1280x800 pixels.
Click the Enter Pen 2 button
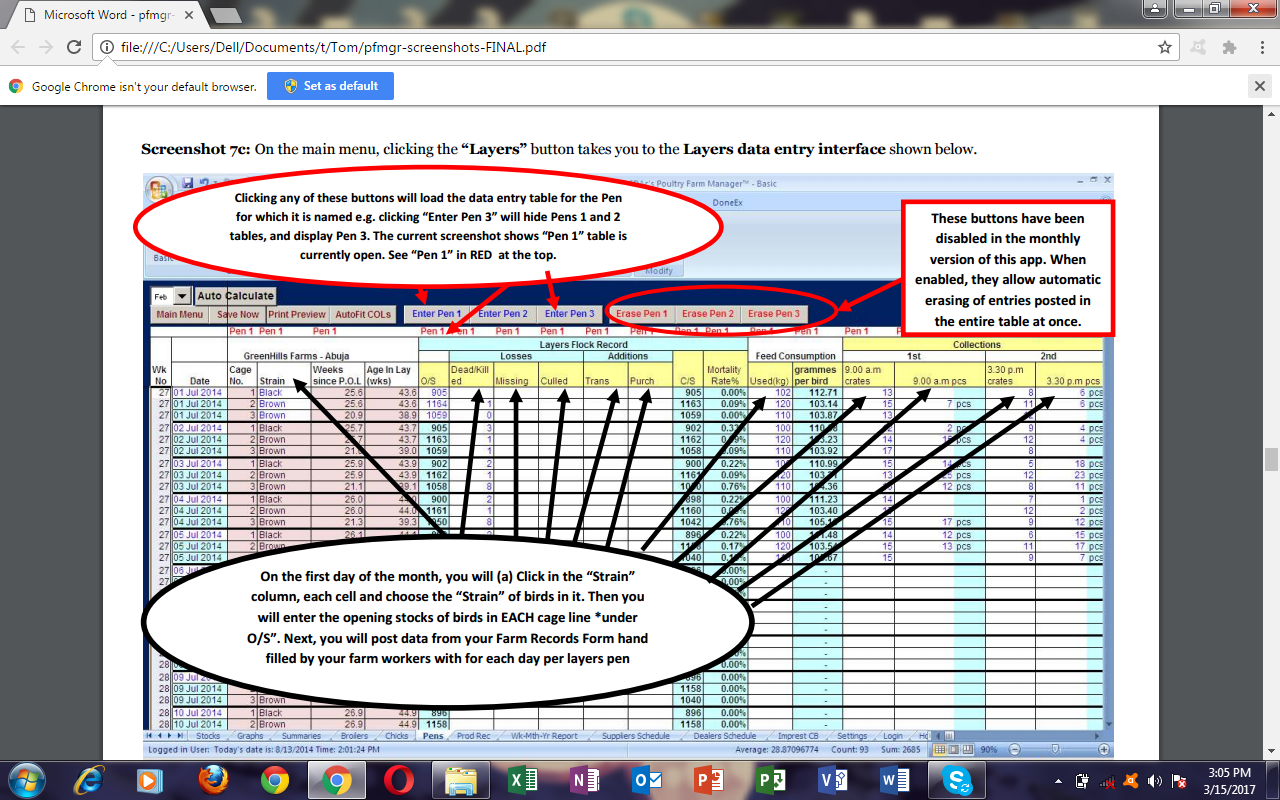[x=503, y=314]
